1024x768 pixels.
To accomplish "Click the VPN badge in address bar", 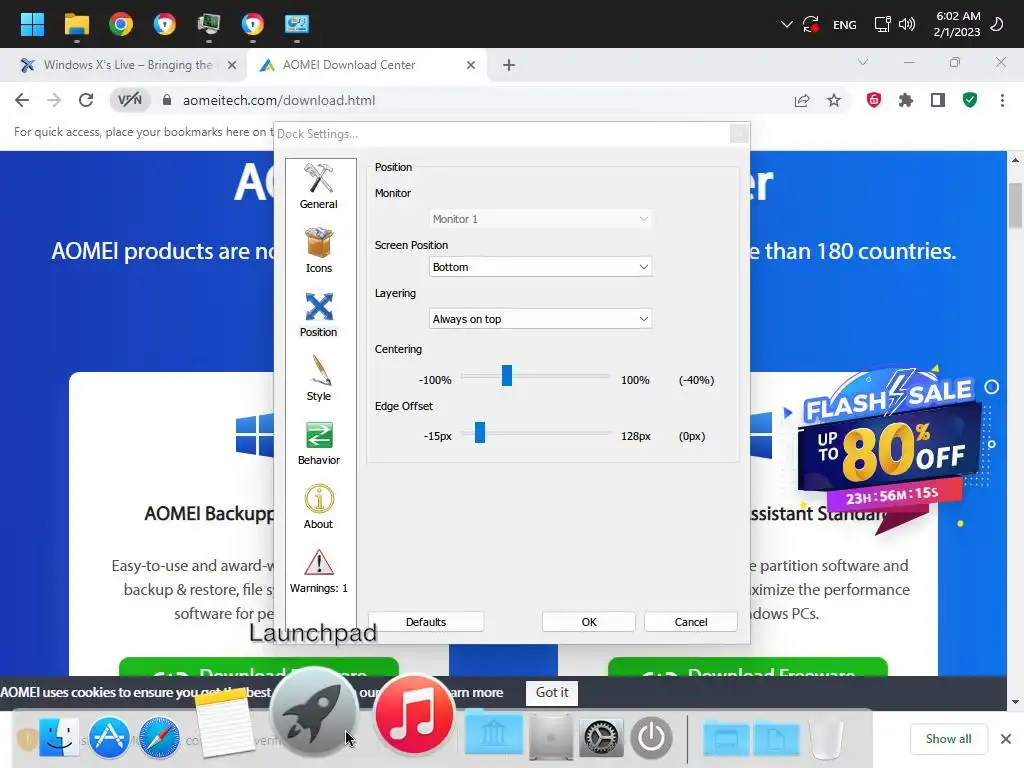I will (129, 100).
